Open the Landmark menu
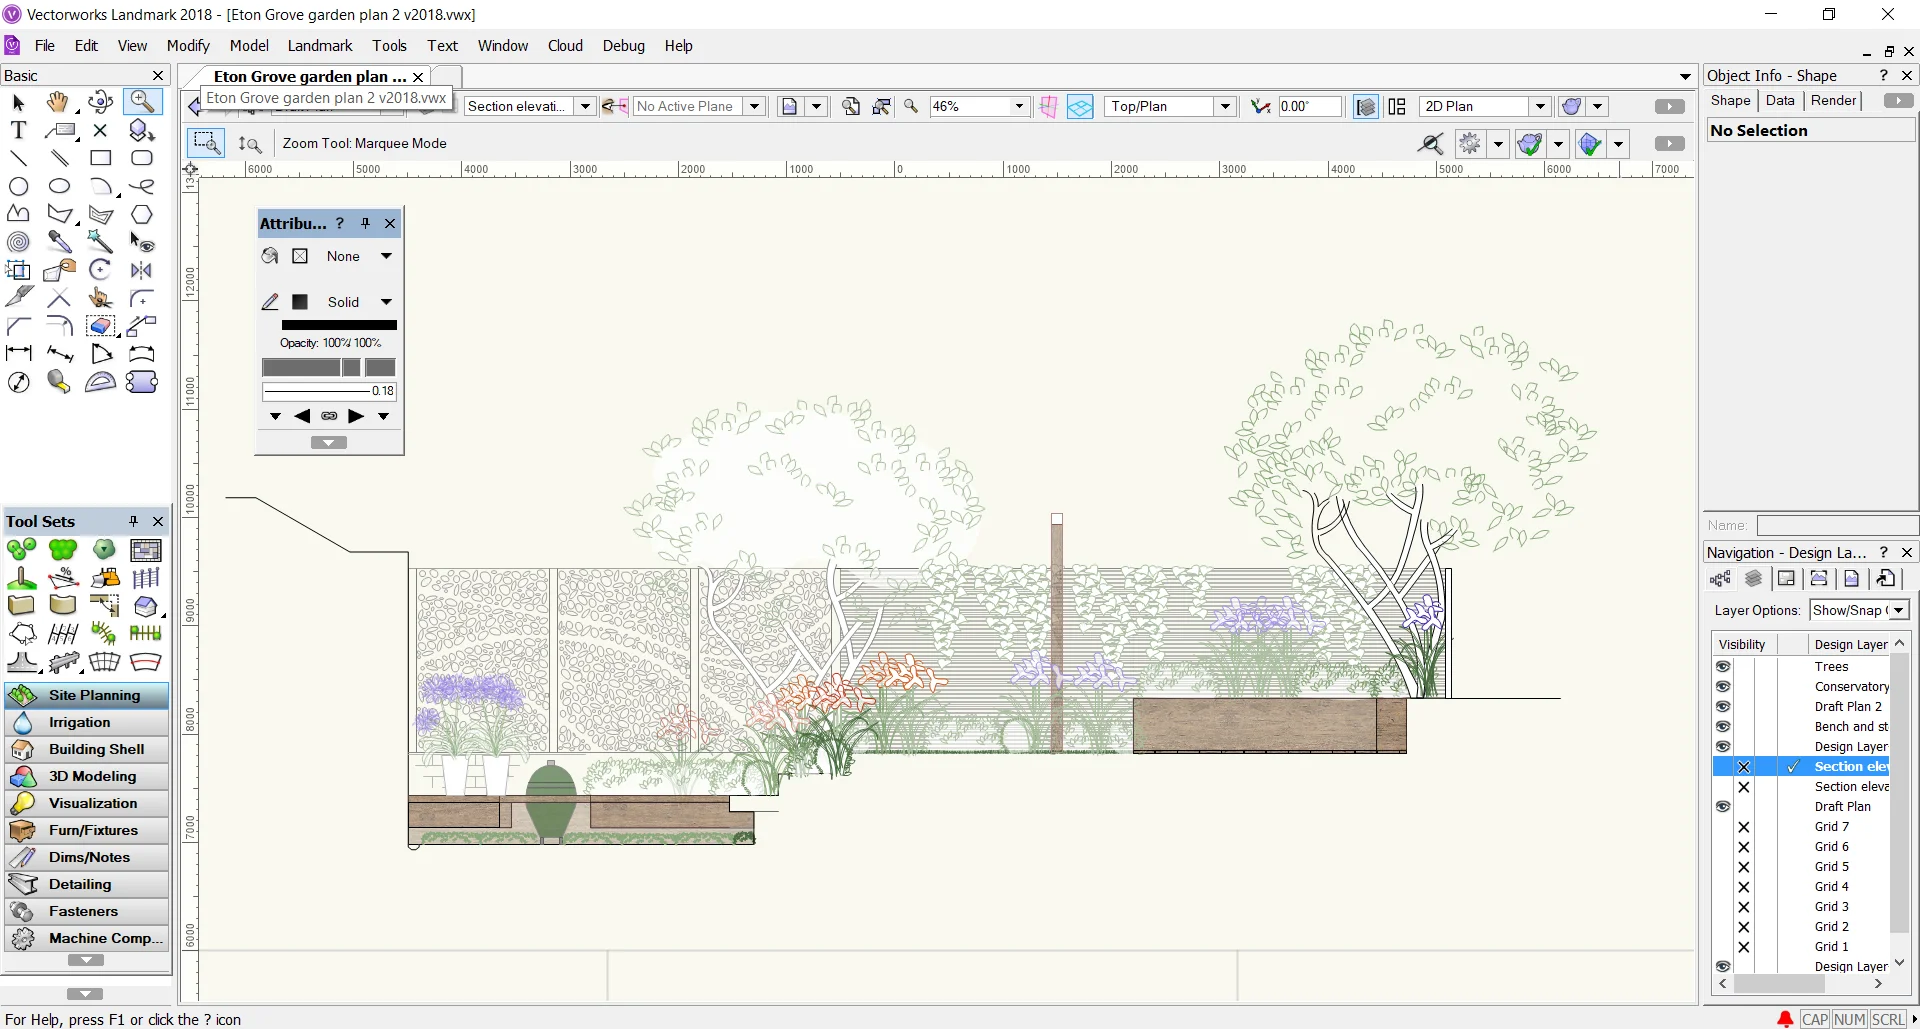This screenshot has width=1920, height=1029. click(319, 46)
